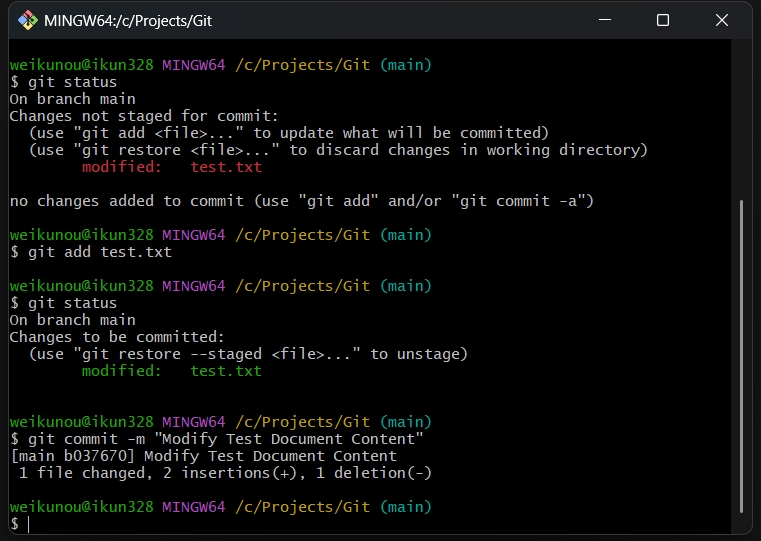Close the Git Bash terminal window
The height and width of the screenshot is (541, 761).
(722, 20)
